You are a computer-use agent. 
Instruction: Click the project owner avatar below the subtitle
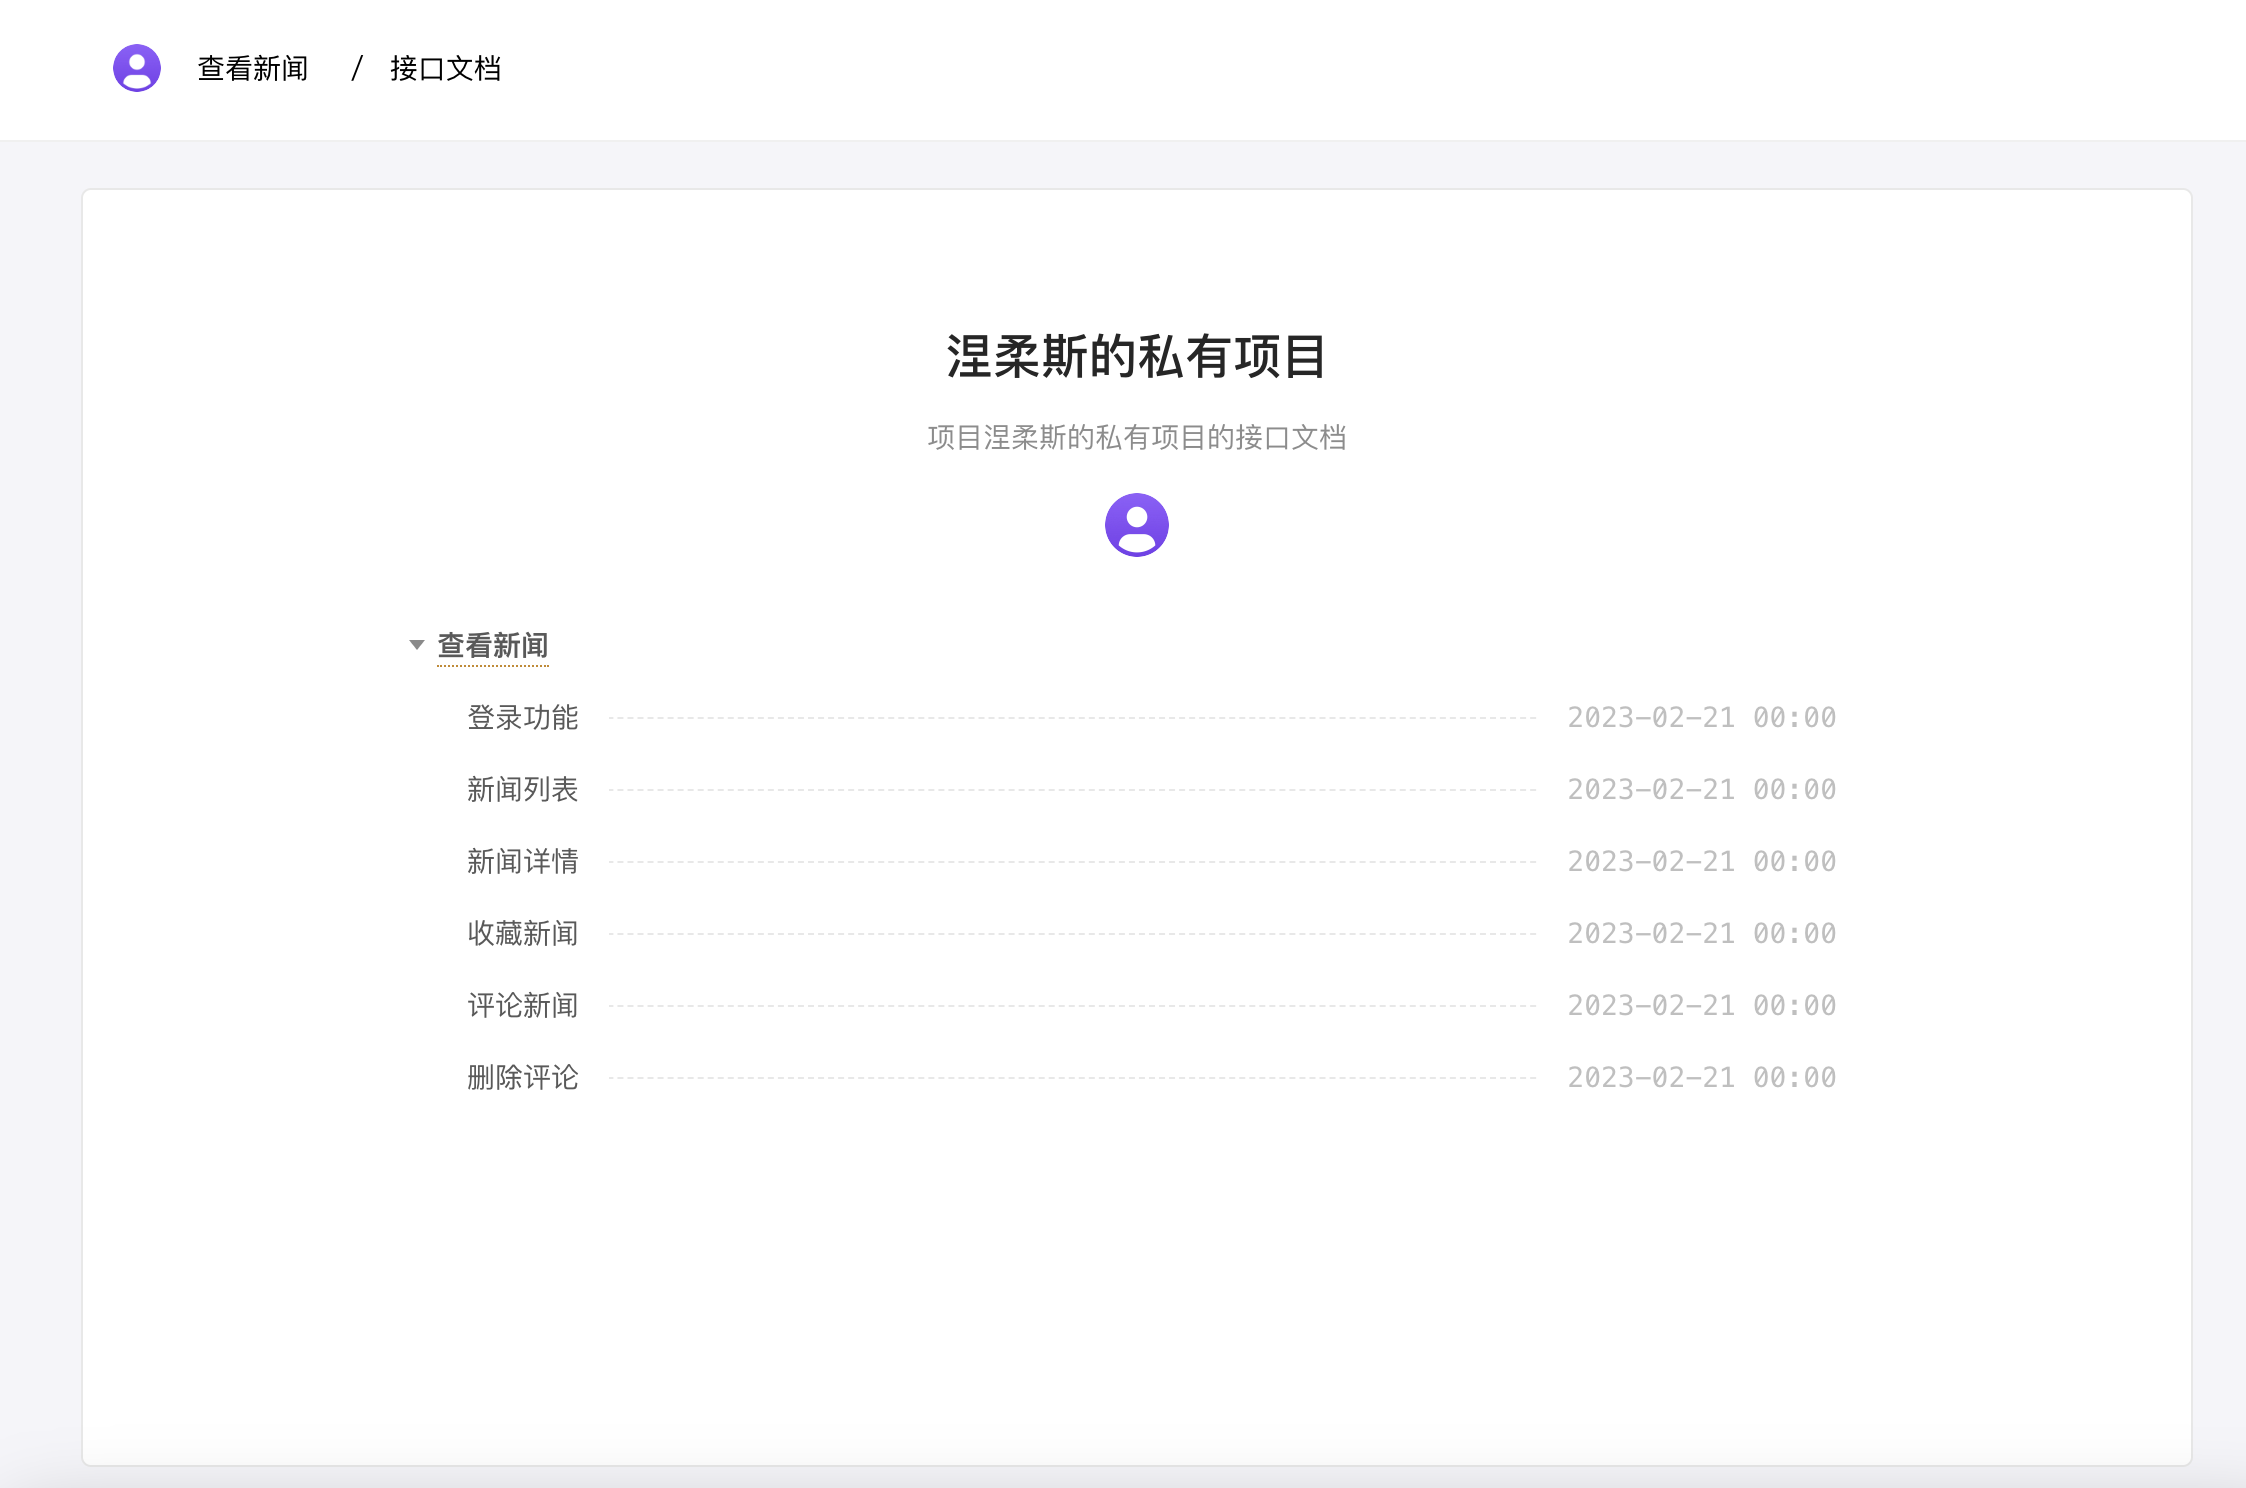click(1136, 524)
